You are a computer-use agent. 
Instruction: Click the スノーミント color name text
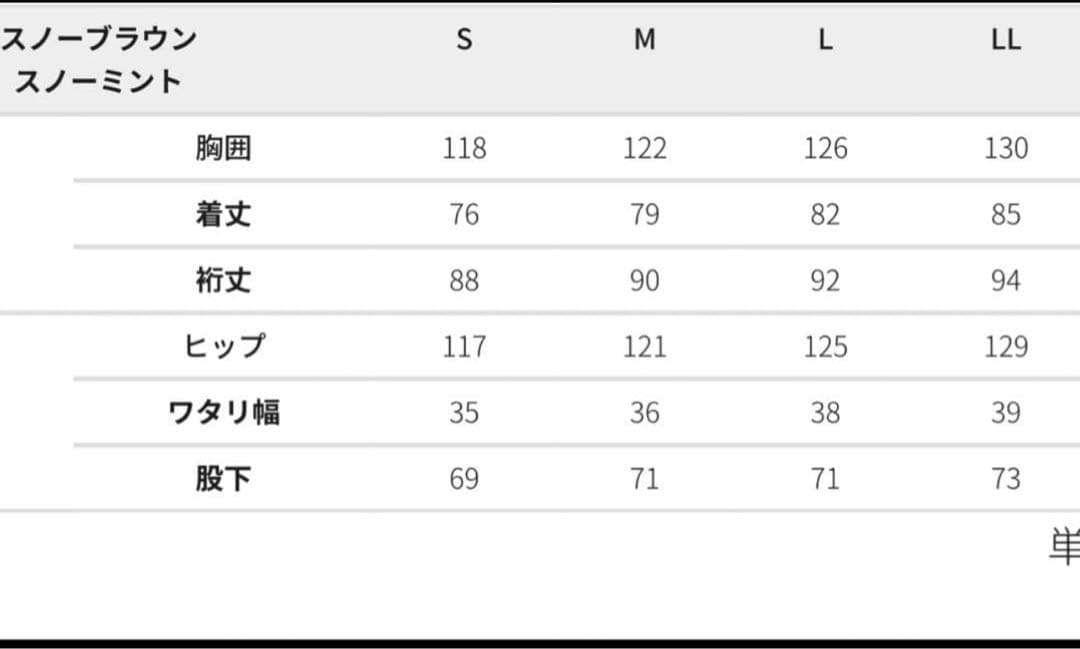(x=98, y=80)
